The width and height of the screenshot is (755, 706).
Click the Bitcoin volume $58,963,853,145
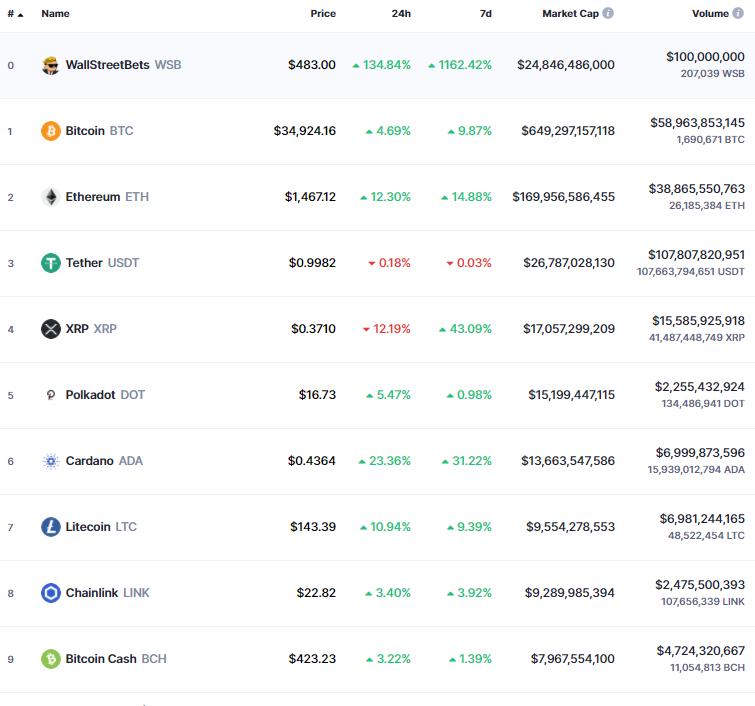[x=698, y=122]
